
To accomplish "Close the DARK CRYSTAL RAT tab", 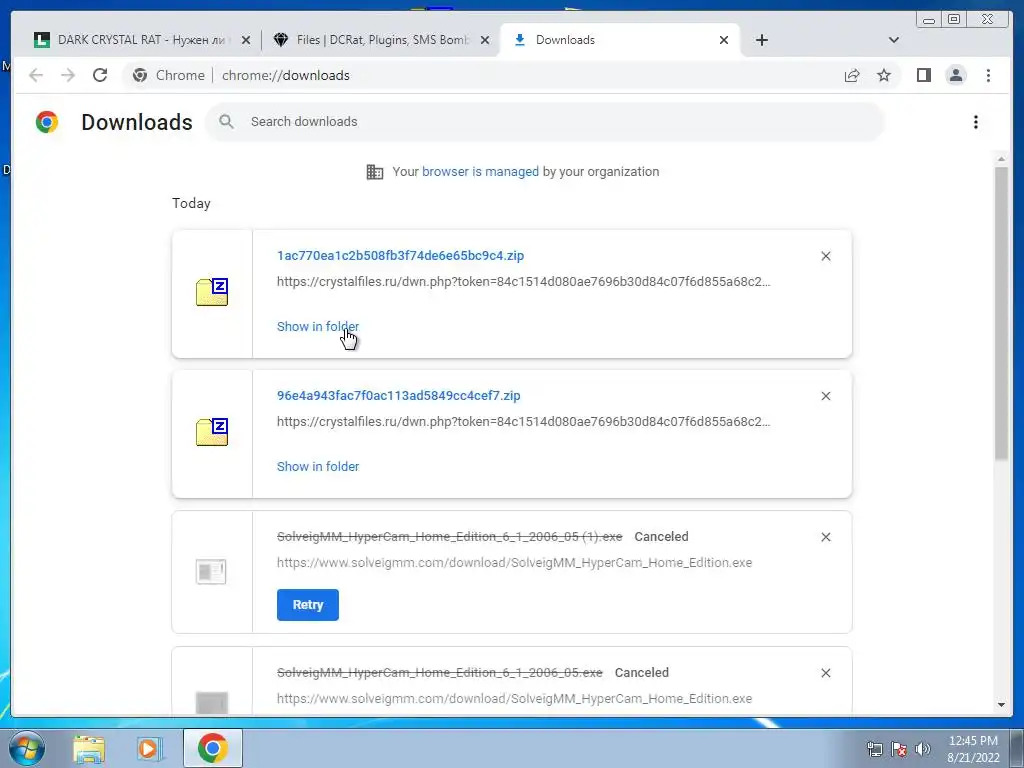I will pos(246,40).
